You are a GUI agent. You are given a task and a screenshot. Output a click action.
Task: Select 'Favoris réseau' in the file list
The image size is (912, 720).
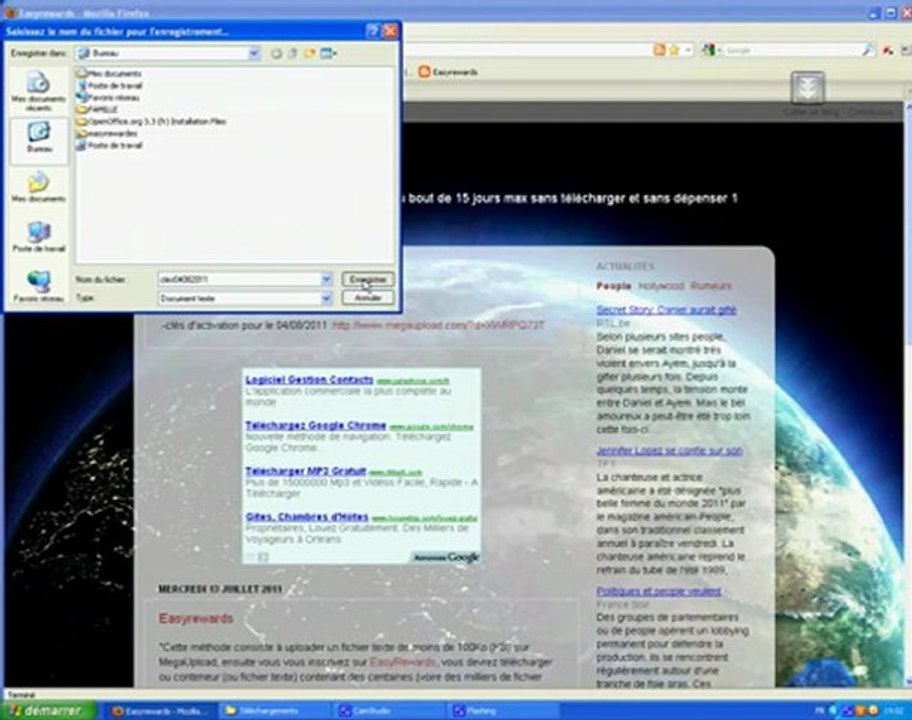tap(109, 98)
